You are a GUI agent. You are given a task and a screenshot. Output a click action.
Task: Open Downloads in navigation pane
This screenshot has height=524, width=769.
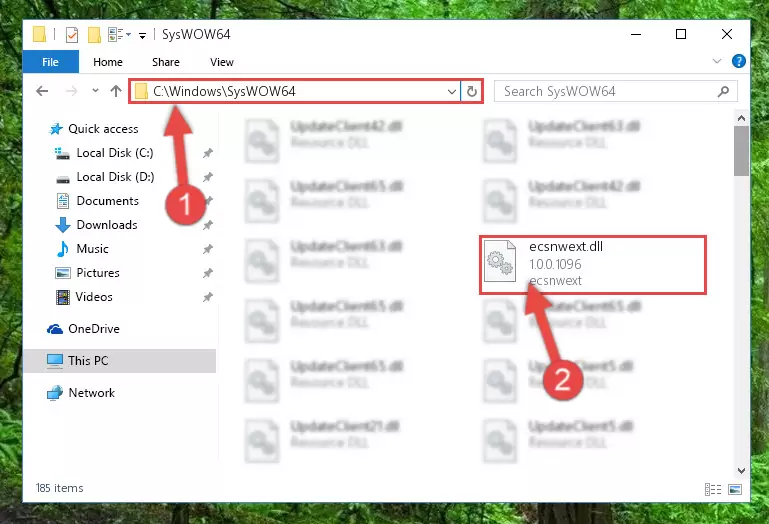[96, 225]
